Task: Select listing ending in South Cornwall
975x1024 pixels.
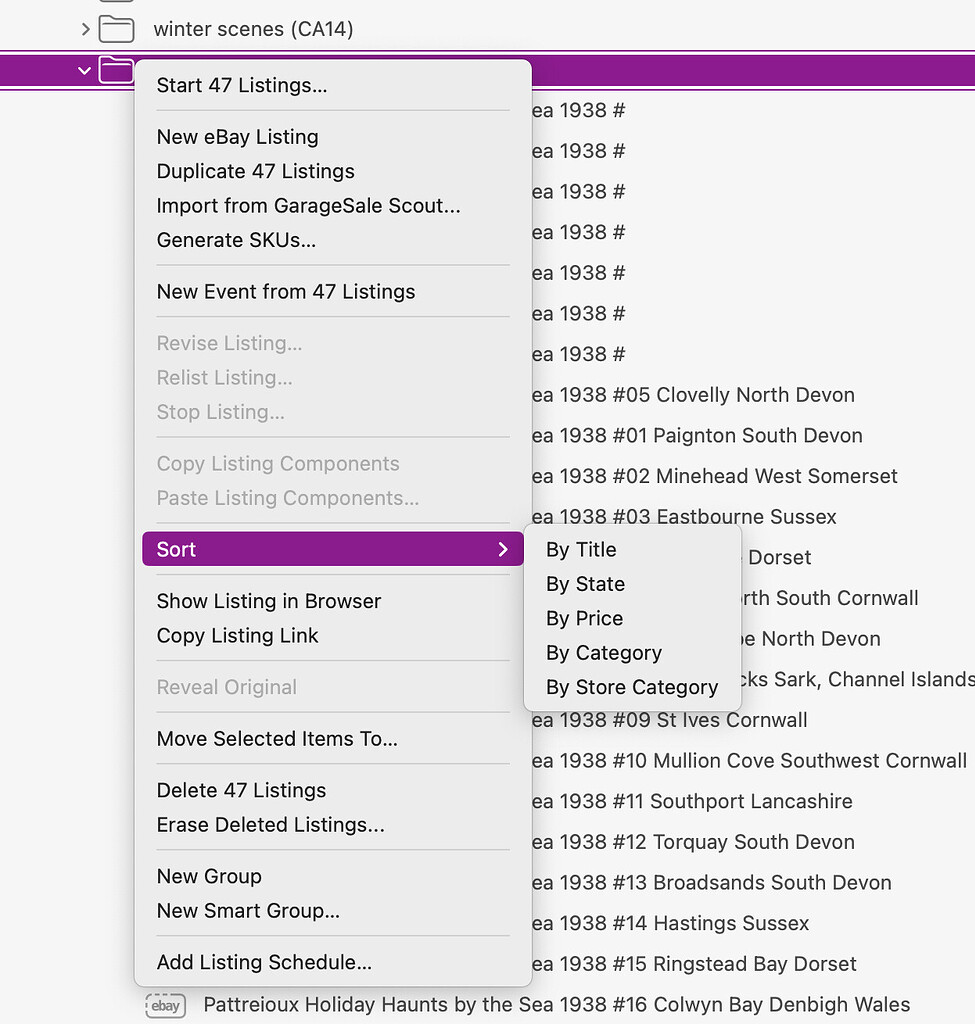Action: (830, 598)
